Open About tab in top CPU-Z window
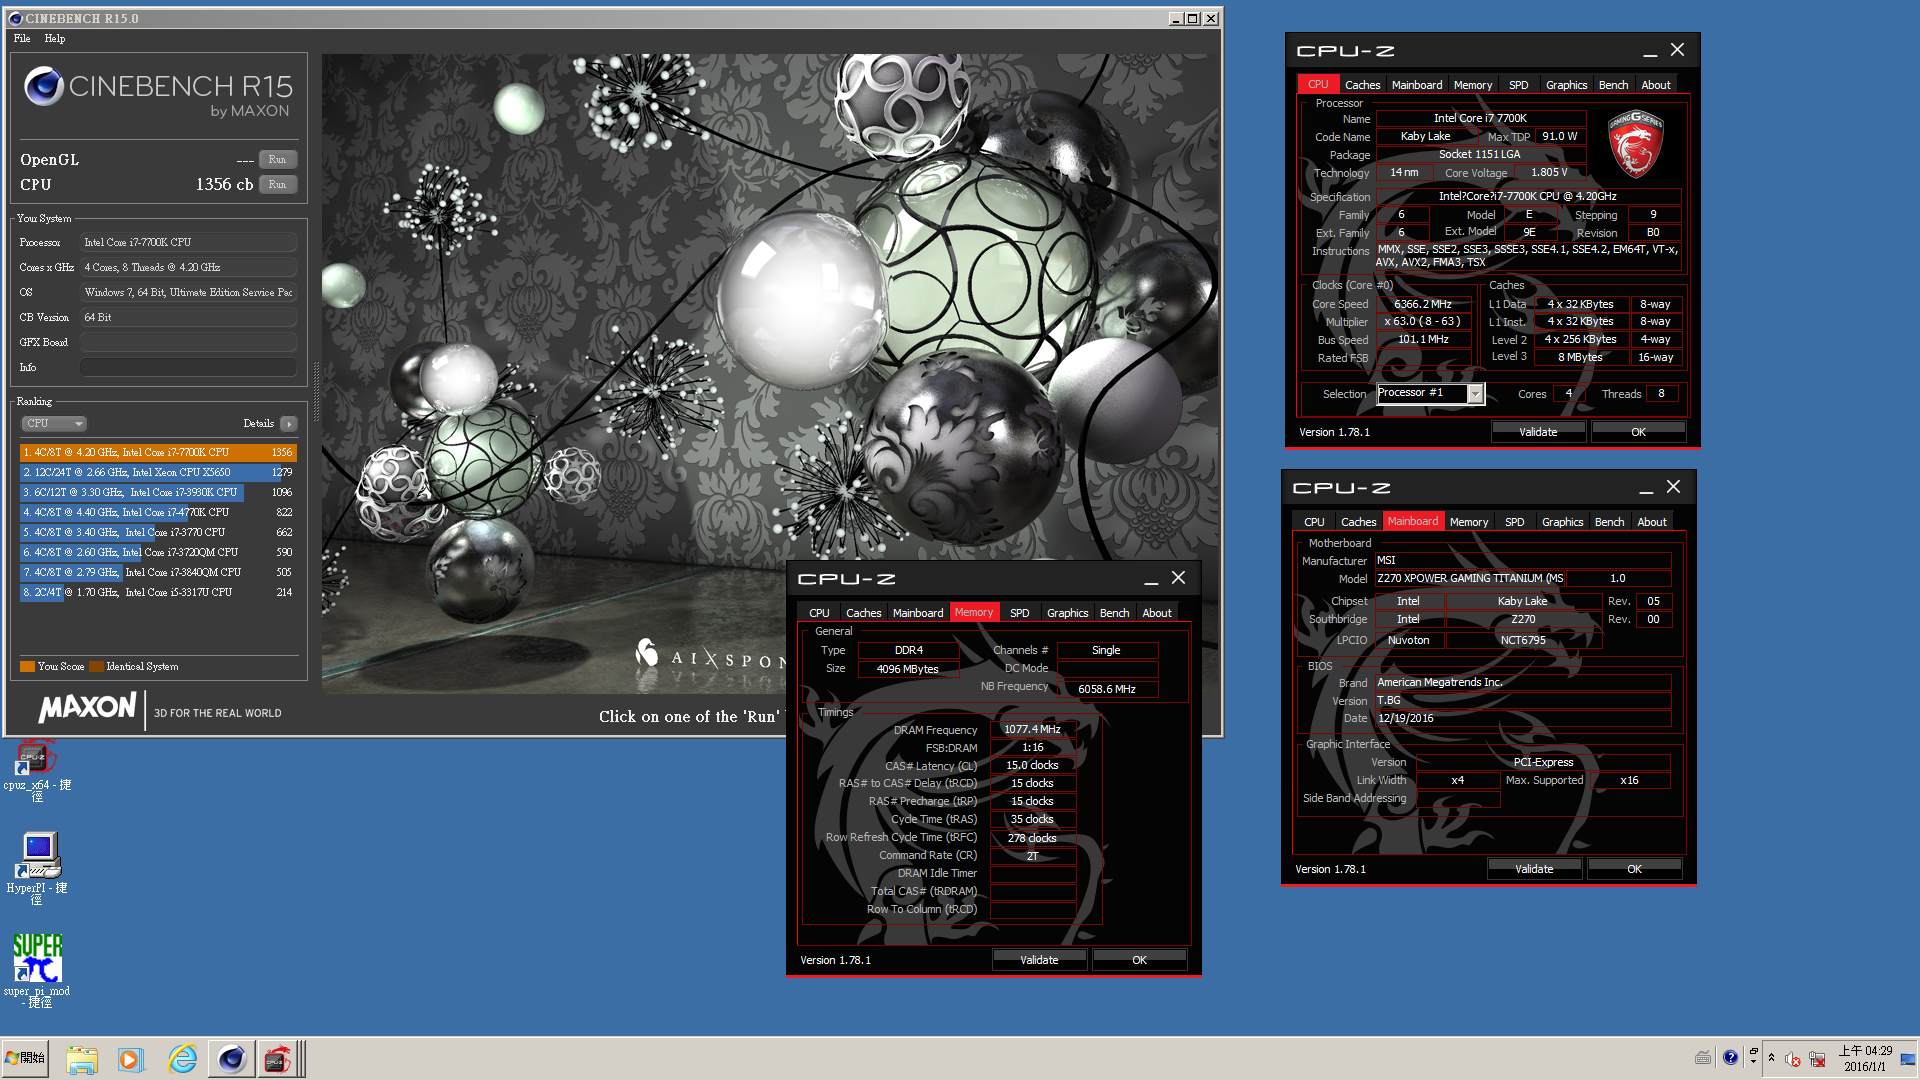Viewport: 1920px width, 1080px height. click(x=1656, y=85)
